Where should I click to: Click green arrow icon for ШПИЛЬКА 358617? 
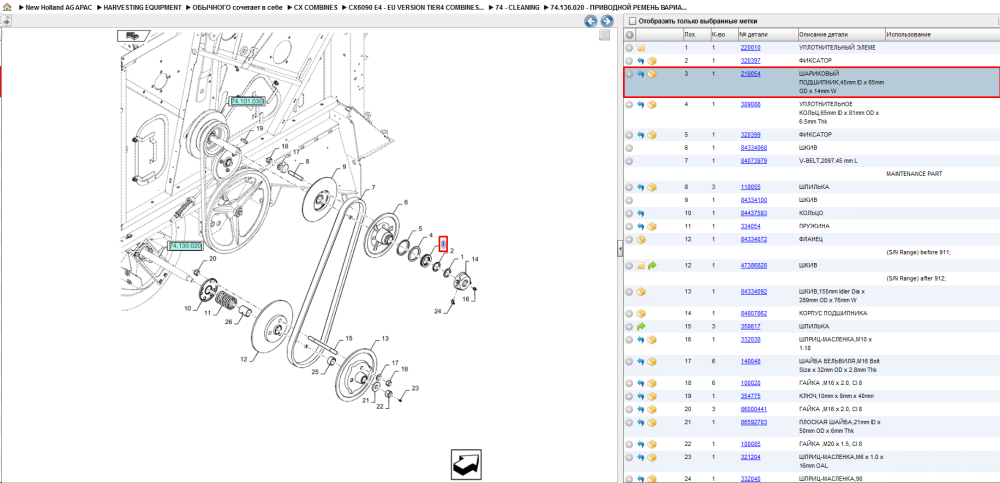(641, 327)
